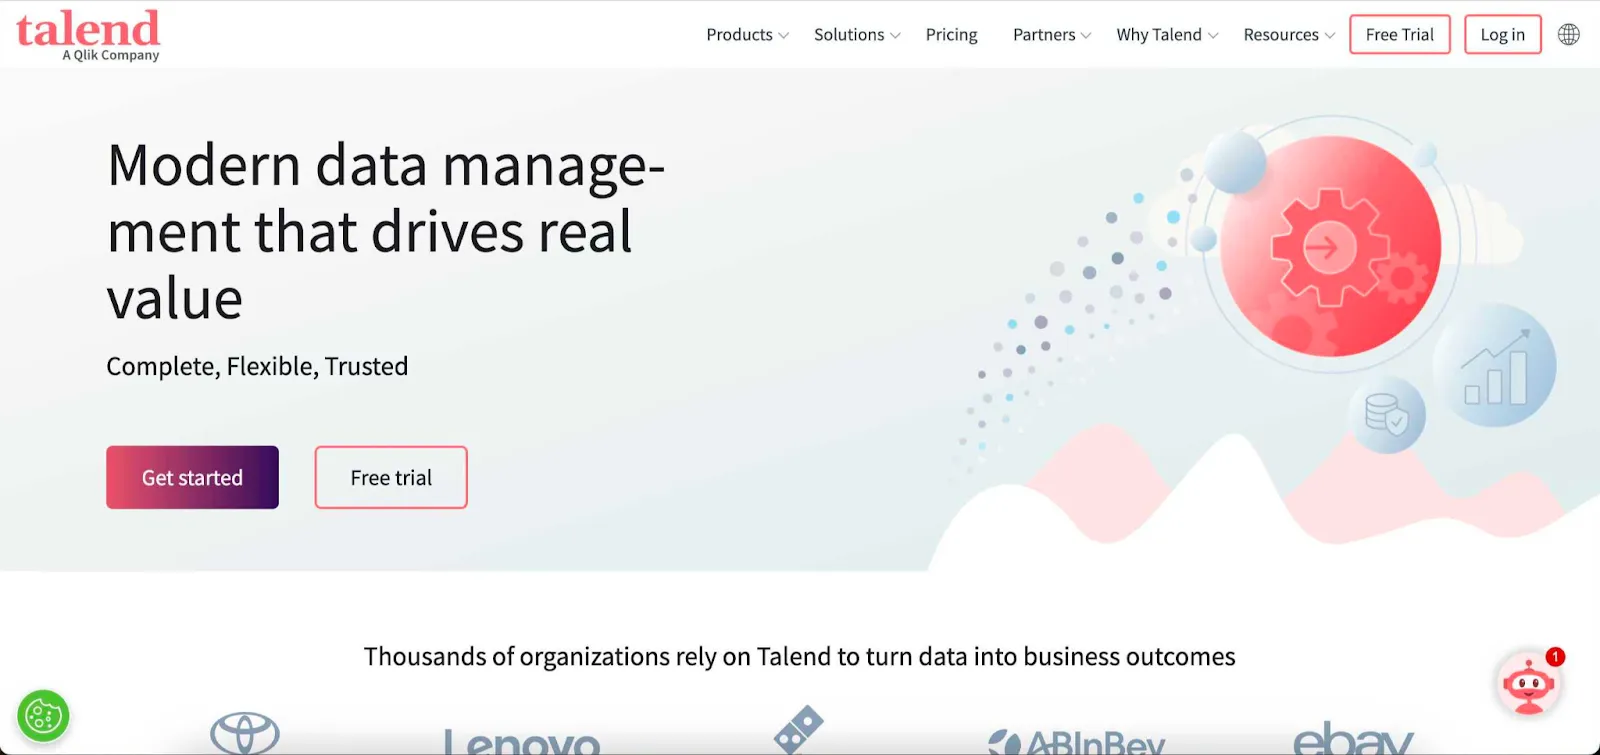This screenshot has height=755, width=1600.
Task: Click the Get started button
Action: pyautogui.click(x=192, y=477)
